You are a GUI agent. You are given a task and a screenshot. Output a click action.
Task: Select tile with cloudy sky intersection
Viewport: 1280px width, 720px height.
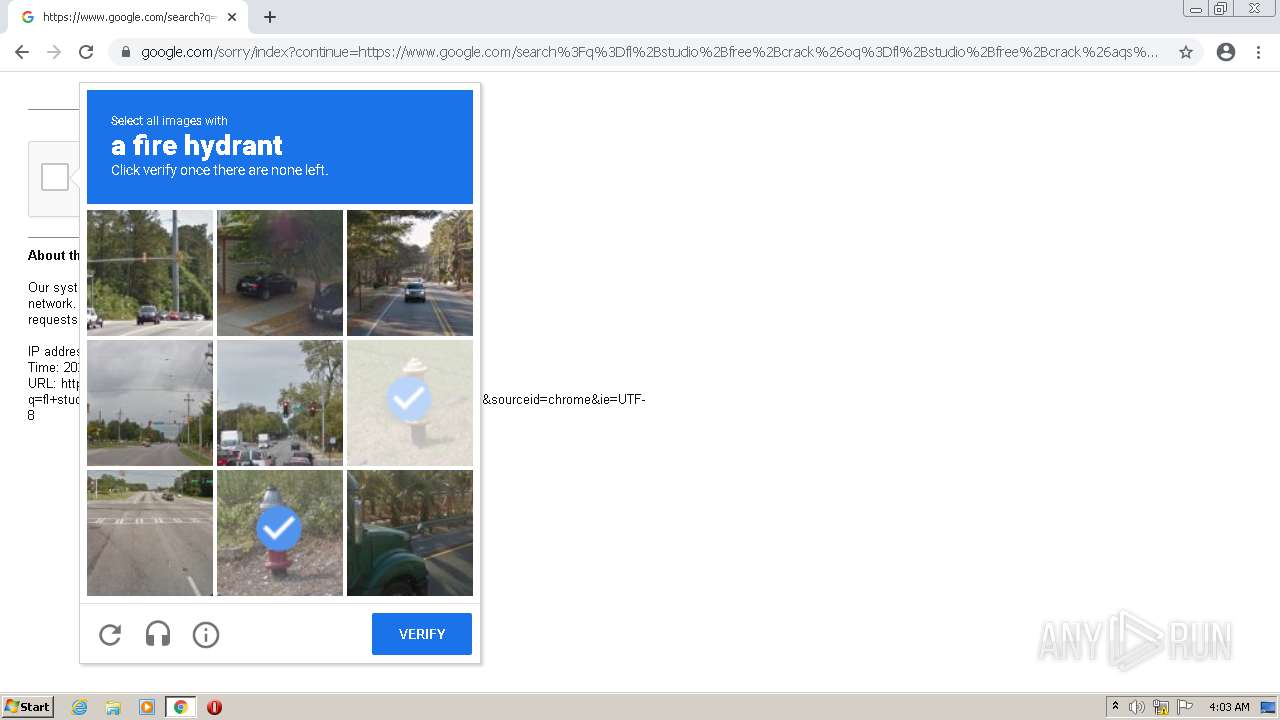coord(150,403)
